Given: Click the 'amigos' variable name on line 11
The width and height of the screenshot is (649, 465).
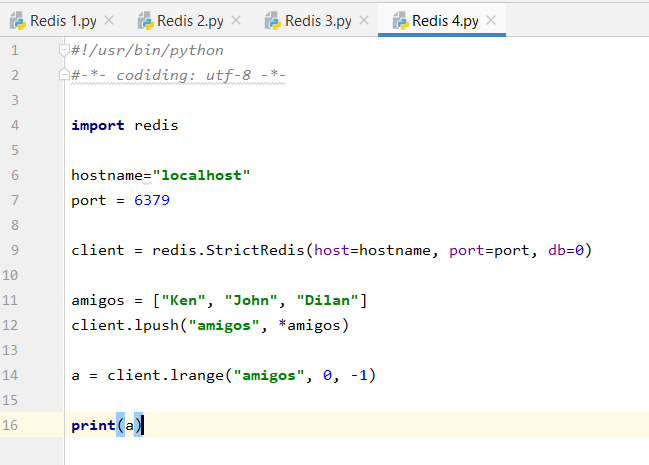Looking at the screenshot, I should tap(98, 300).
